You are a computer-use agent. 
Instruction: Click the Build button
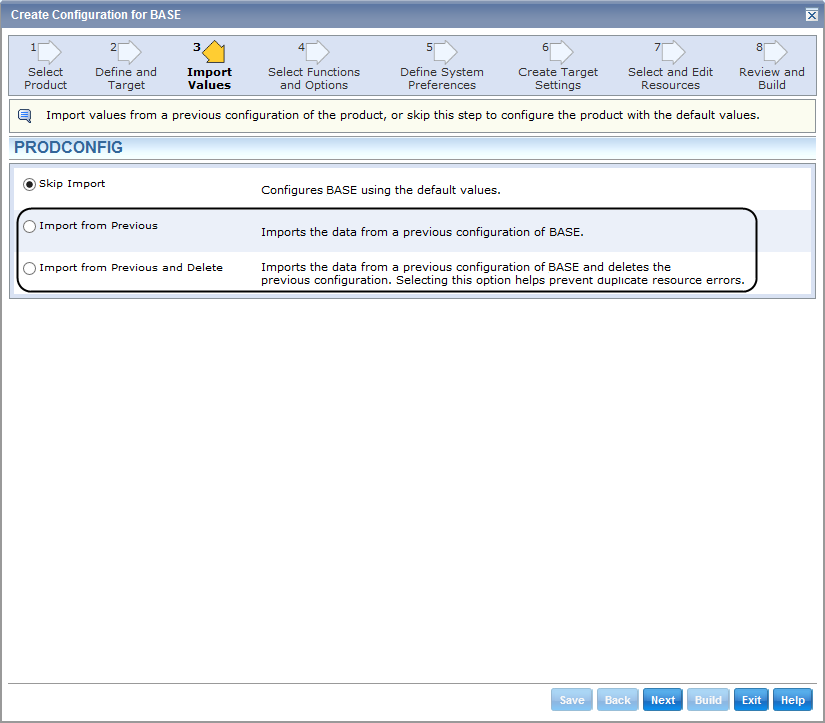[708, 699]
